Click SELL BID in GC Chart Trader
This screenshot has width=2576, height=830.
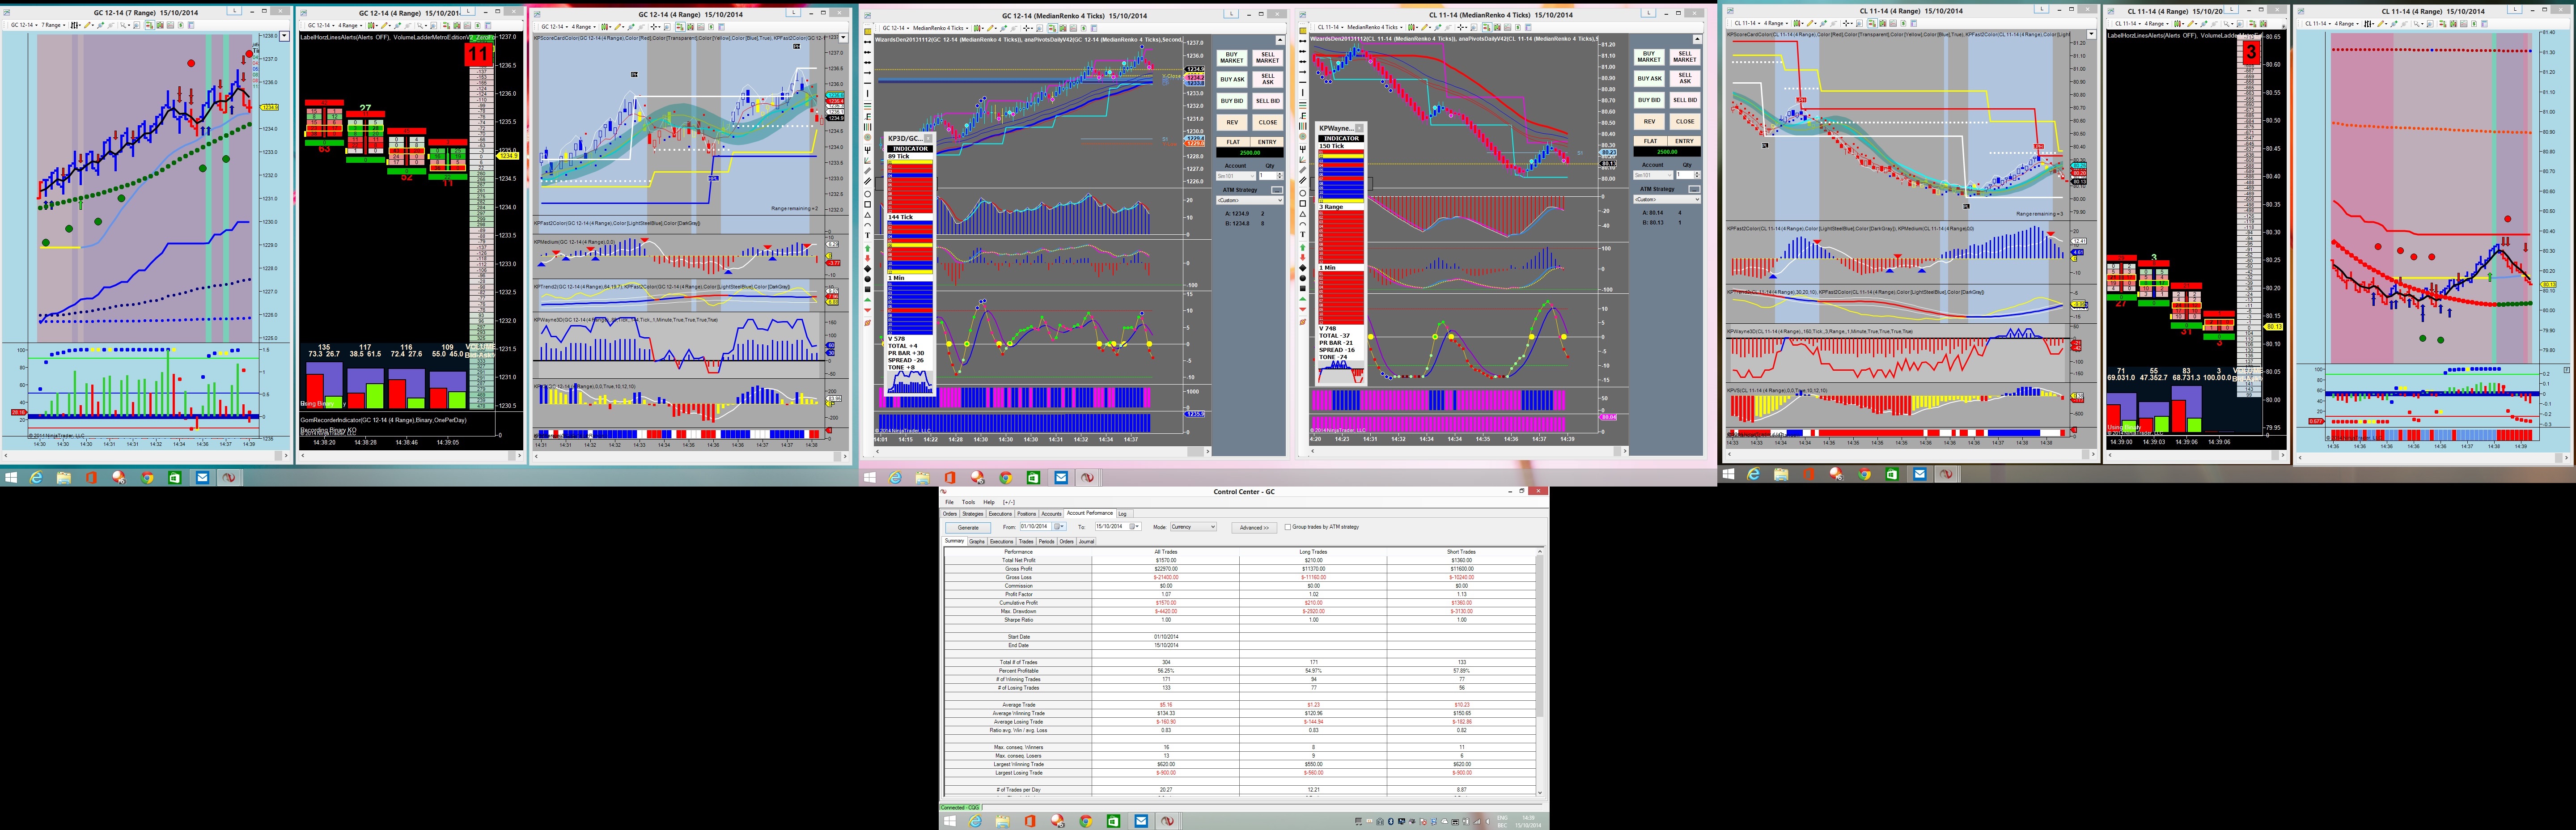click(1268, 101)
